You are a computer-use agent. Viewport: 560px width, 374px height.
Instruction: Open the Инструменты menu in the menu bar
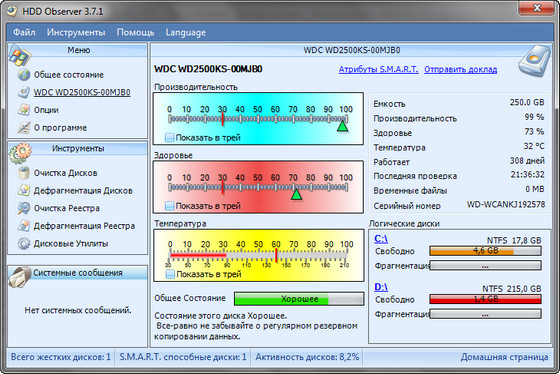[x=76, y=32]
